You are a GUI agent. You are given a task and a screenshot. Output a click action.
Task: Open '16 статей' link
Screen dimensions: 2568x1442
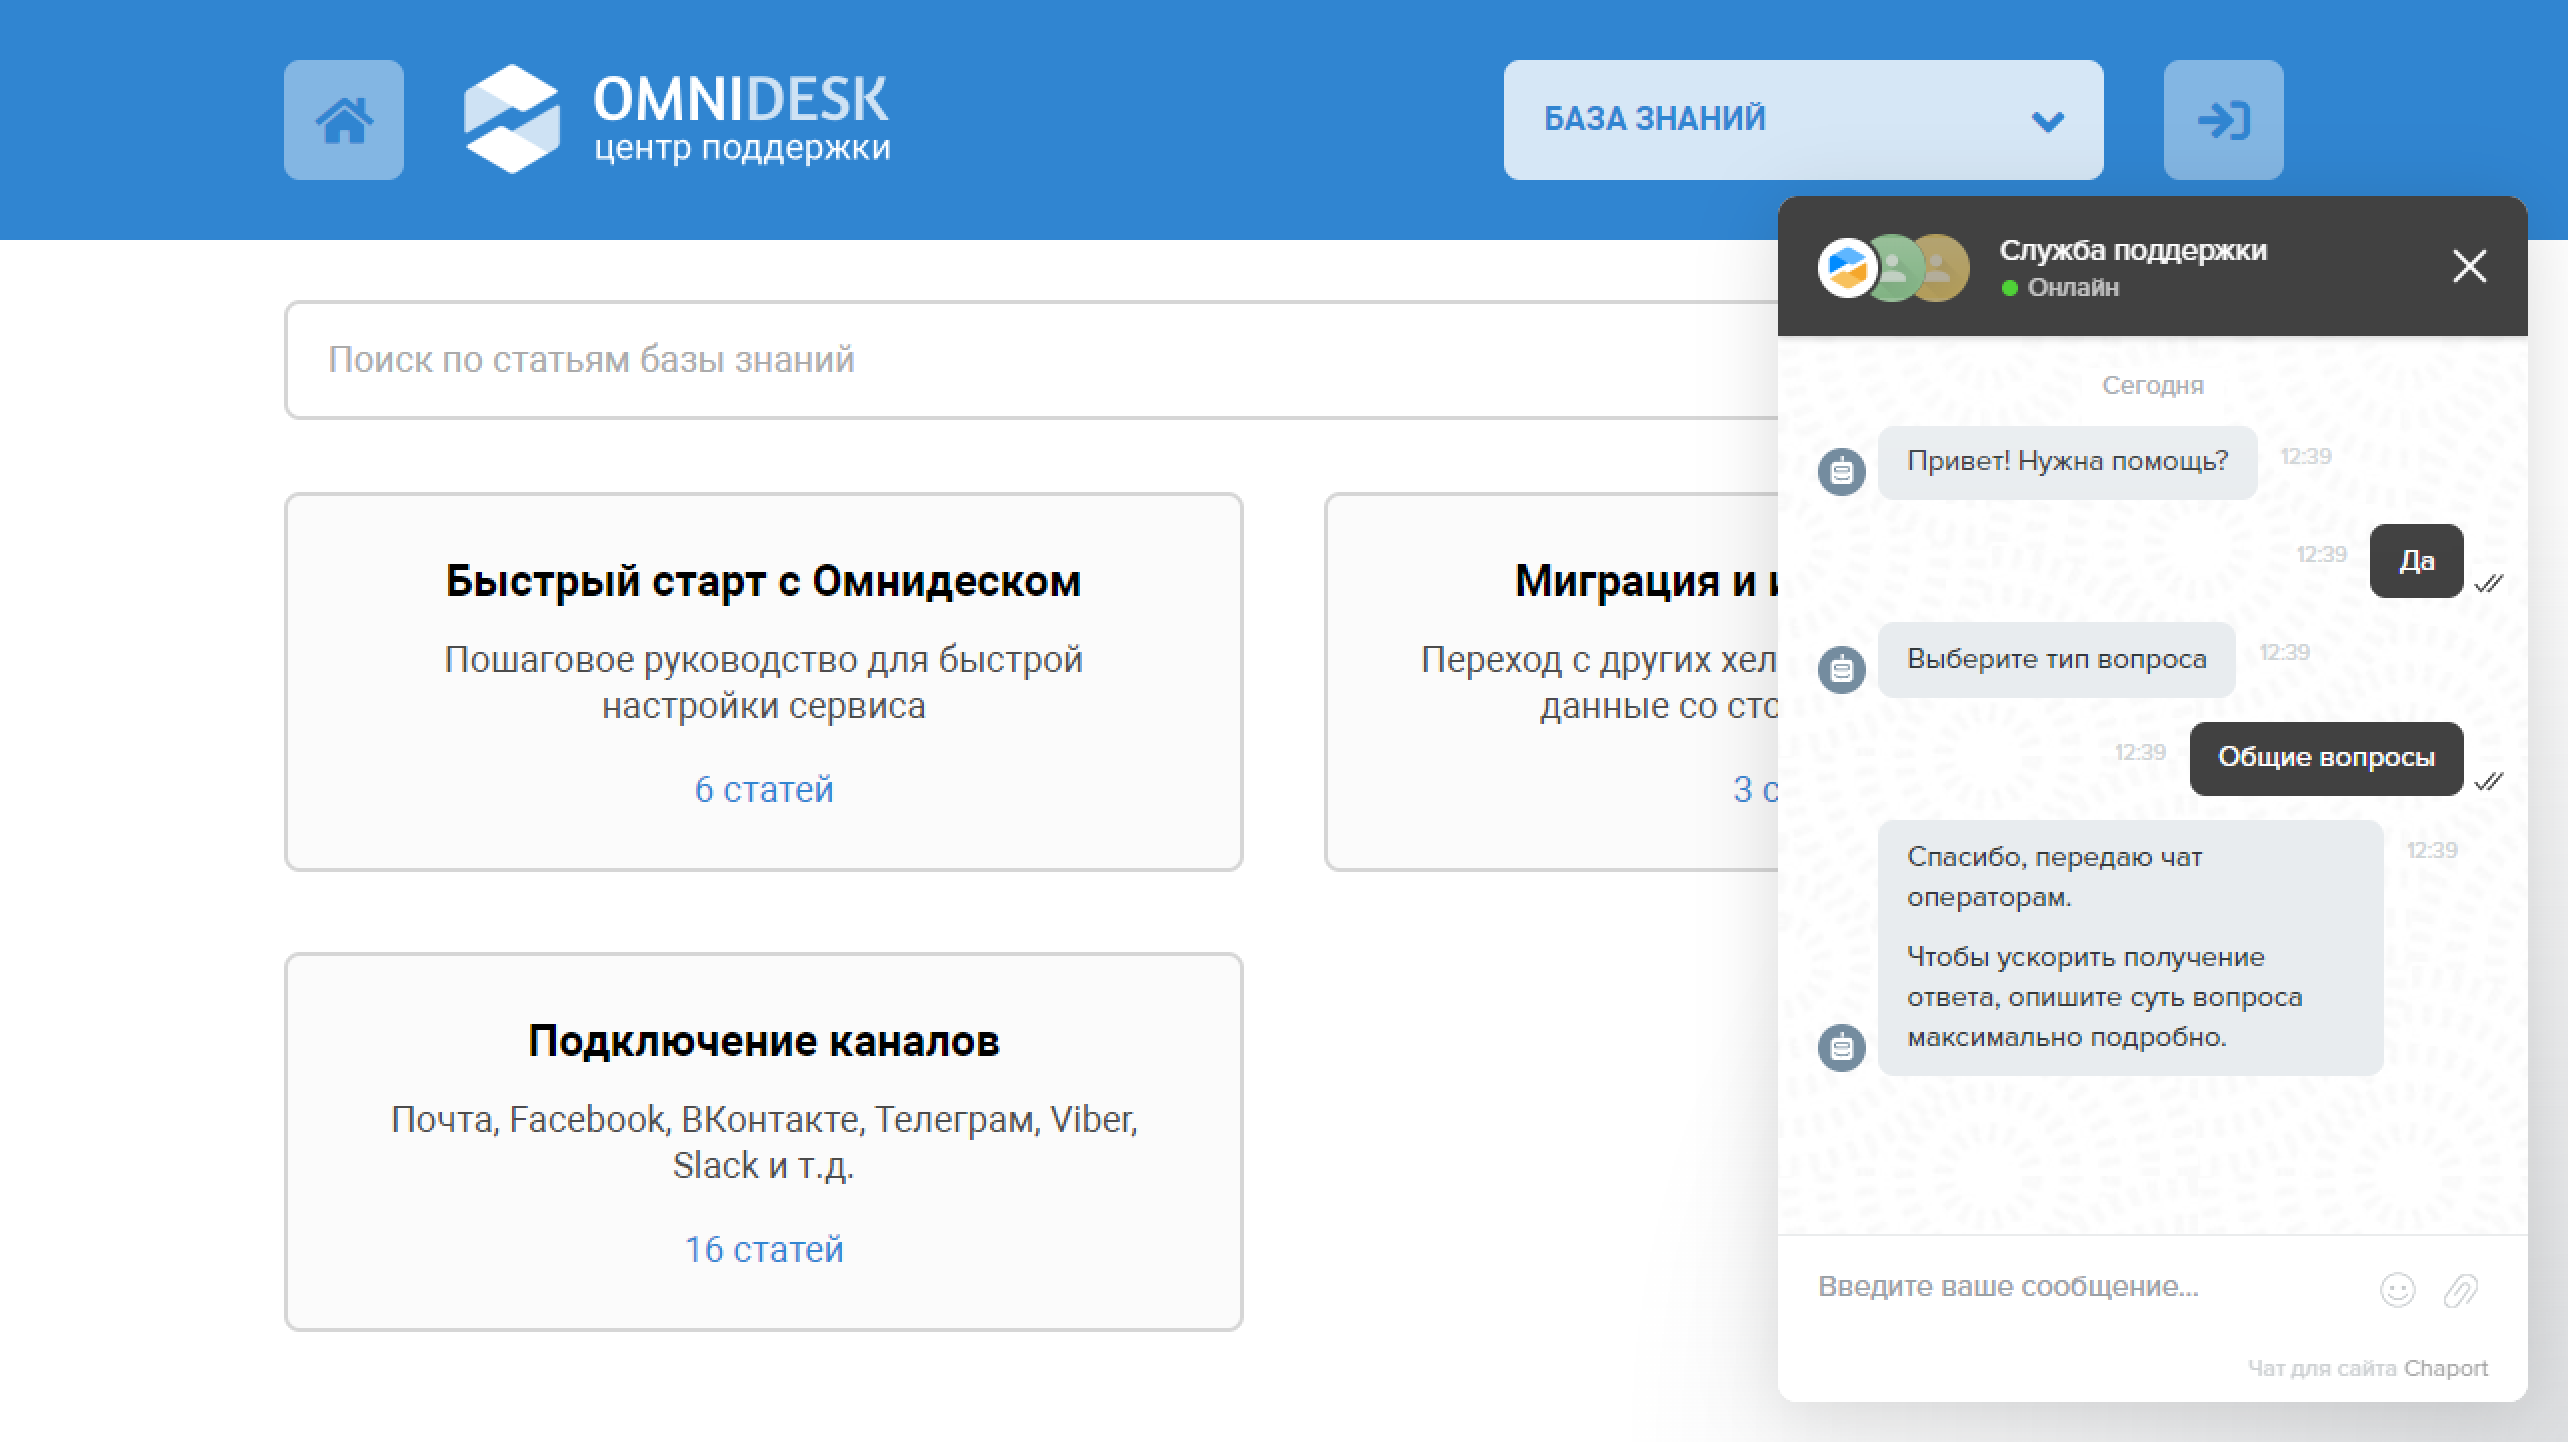click(763, 1250)
